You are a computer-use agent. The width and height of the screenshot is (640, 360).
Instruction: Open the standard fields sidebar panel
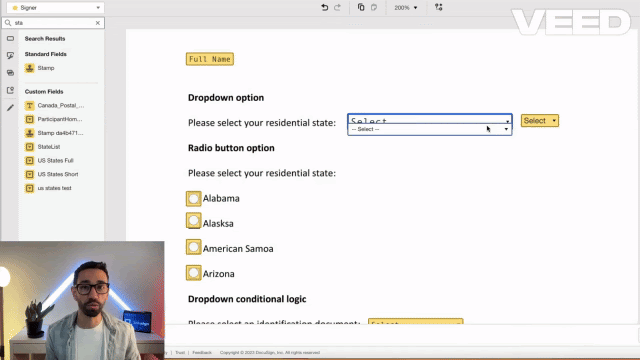point(10,38)
